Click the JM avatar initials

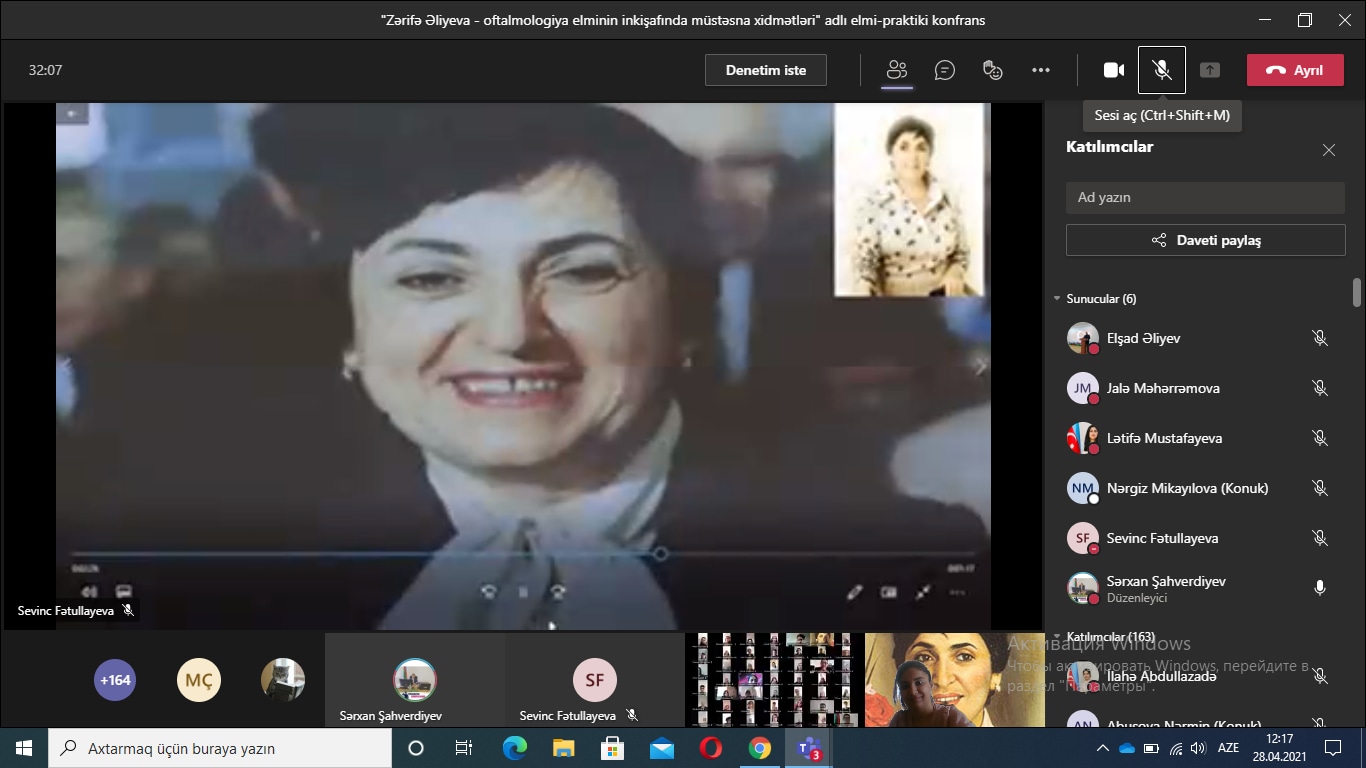(x=1083, y=388)
